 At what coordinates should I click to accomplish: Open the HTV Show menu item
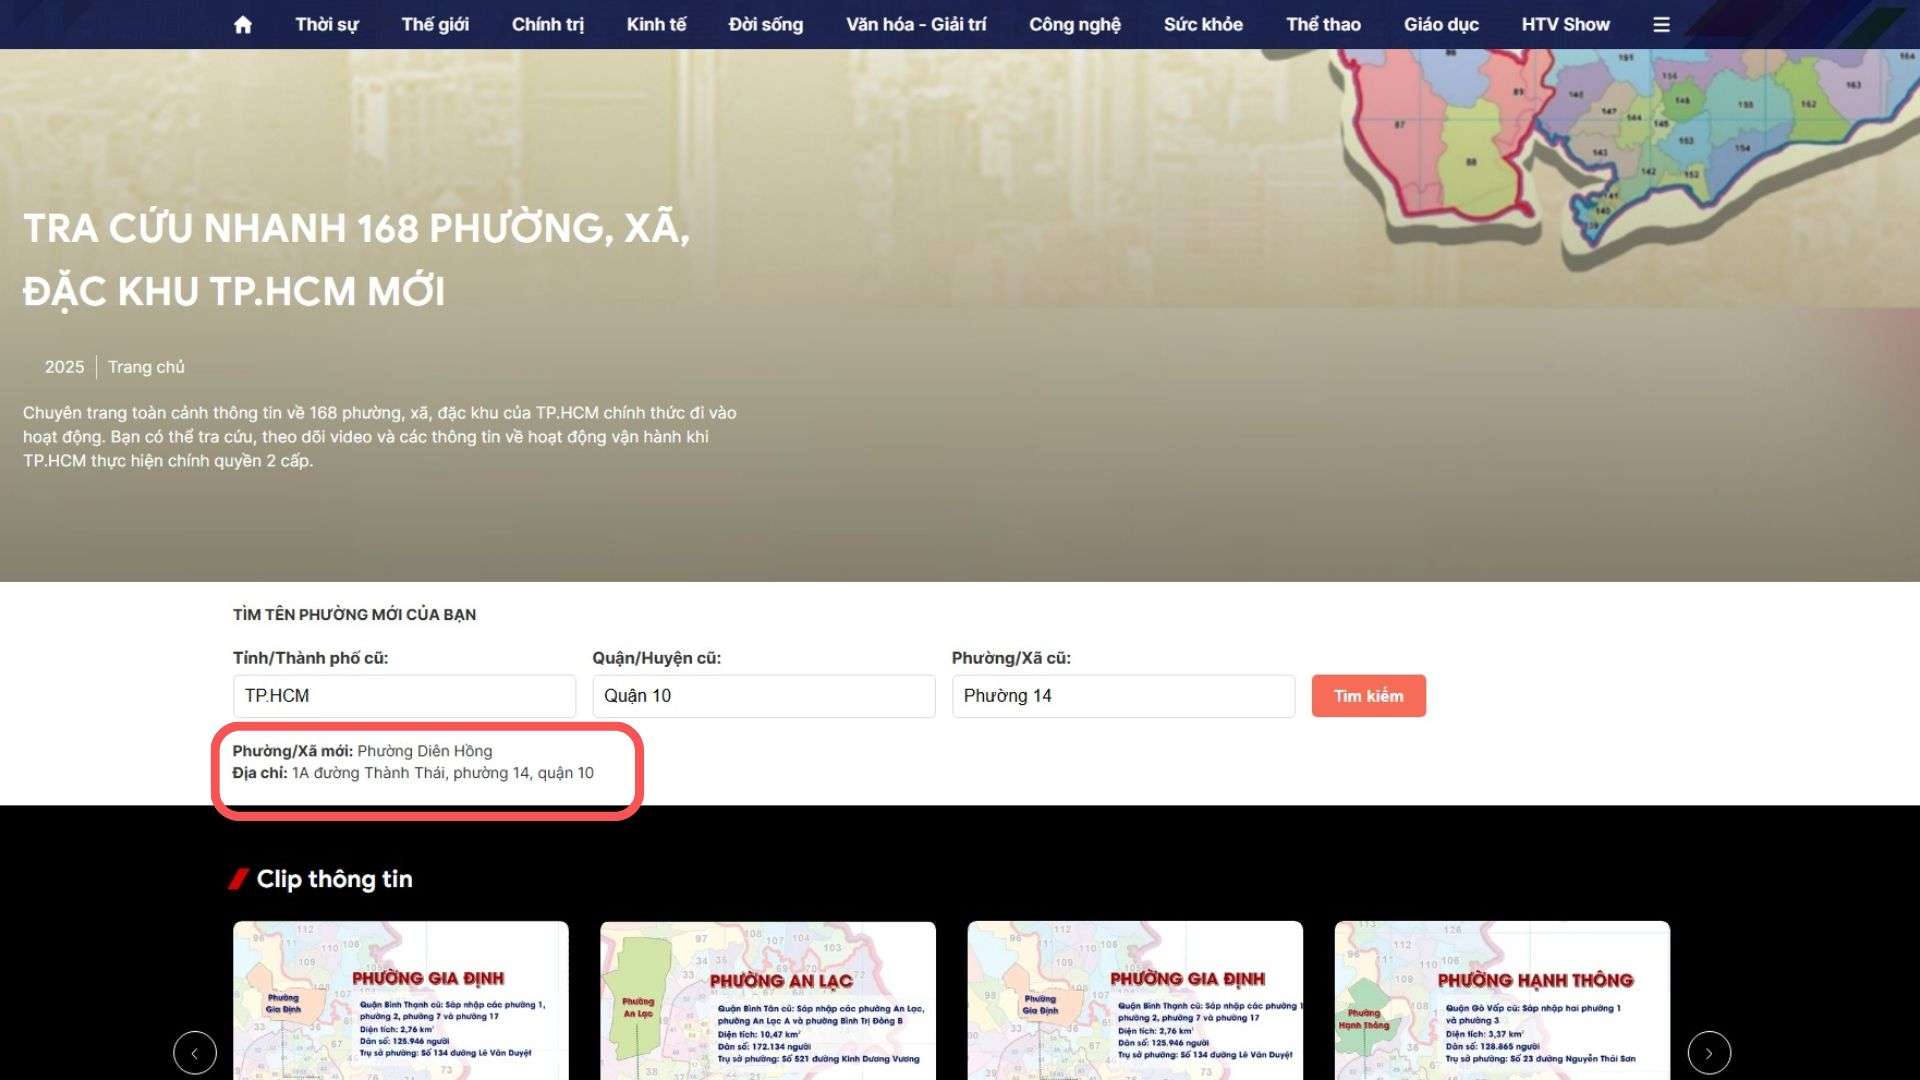click(x=1565, y=25)
